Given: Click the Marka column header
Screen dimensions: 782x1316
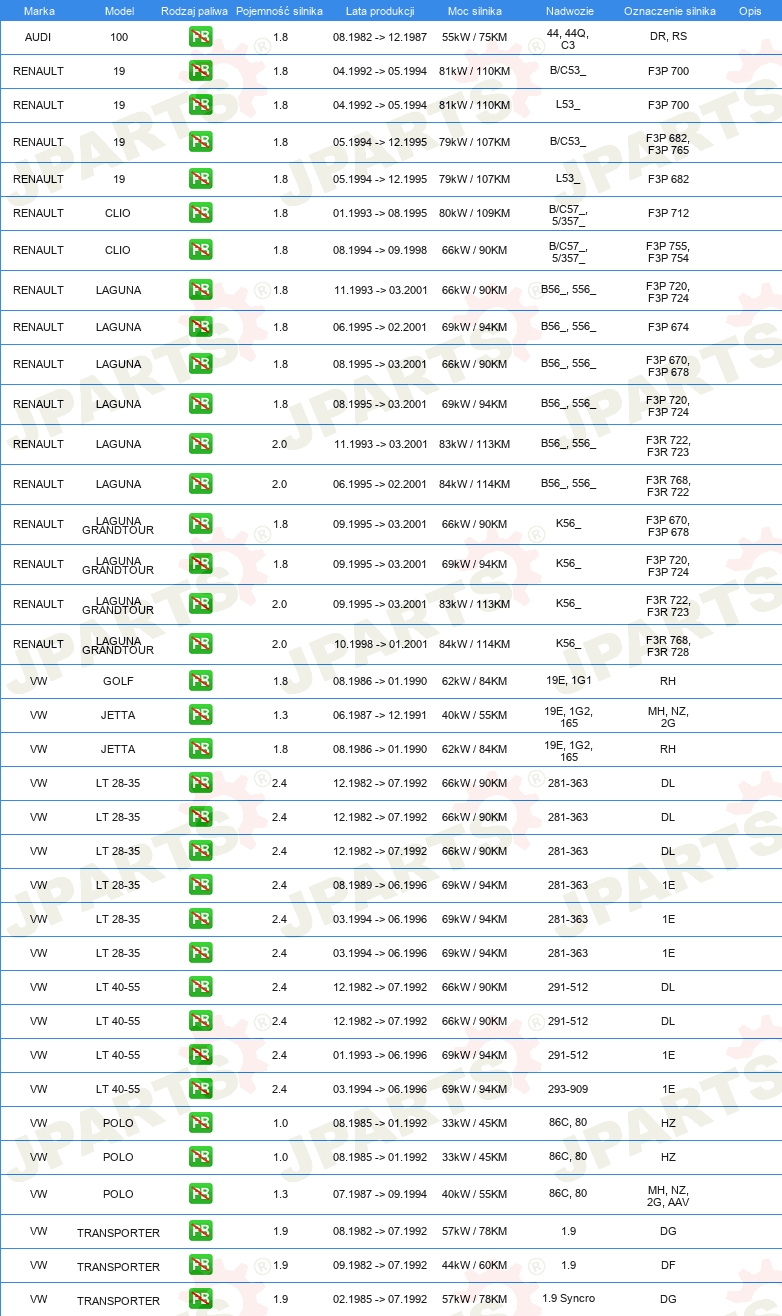Looking at the screenshot, I should tap(39, 11).
